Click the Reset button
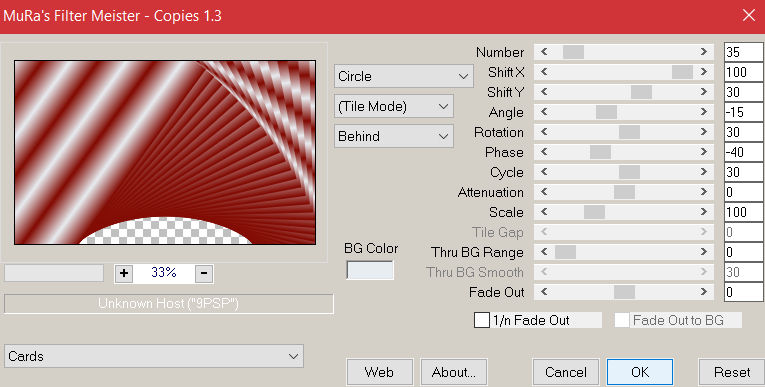 point(732,372)
